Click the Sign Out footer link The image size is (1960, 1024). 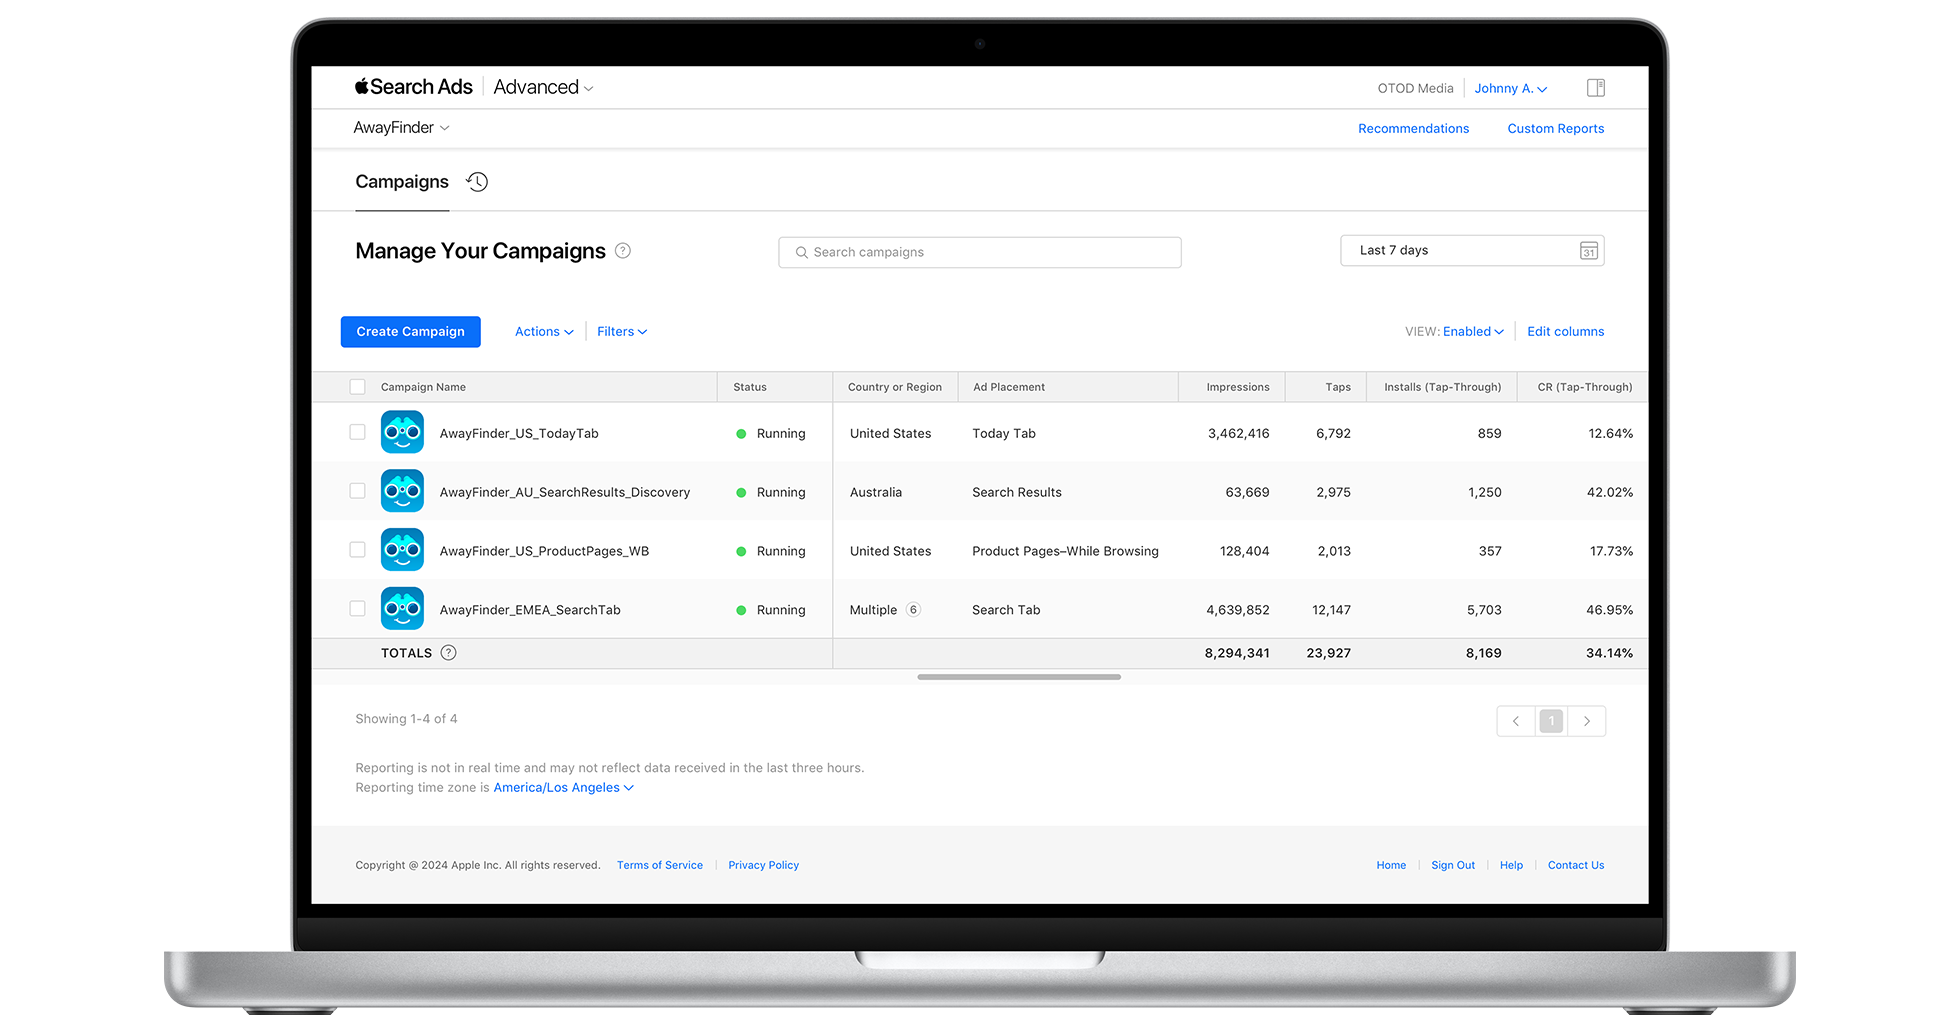pos(1453,866)
